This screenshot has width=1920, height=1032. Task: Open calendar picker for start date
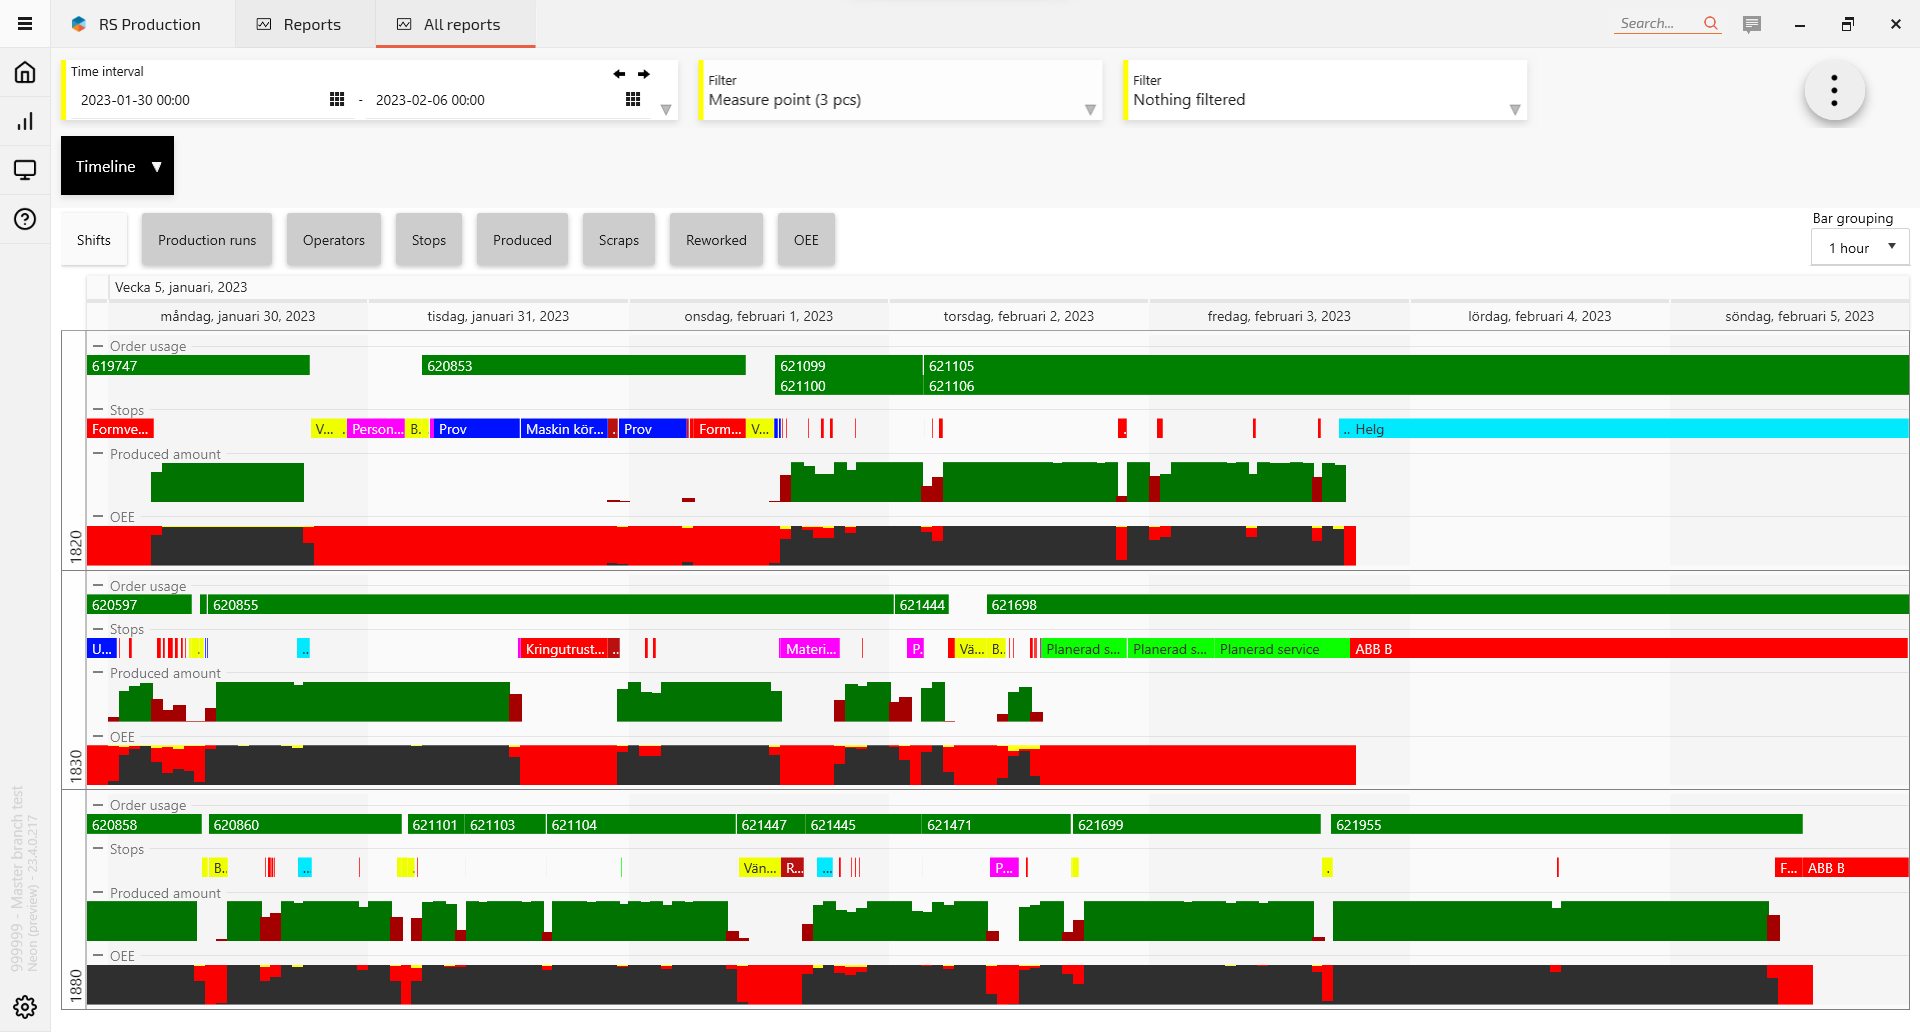[337, 99]
